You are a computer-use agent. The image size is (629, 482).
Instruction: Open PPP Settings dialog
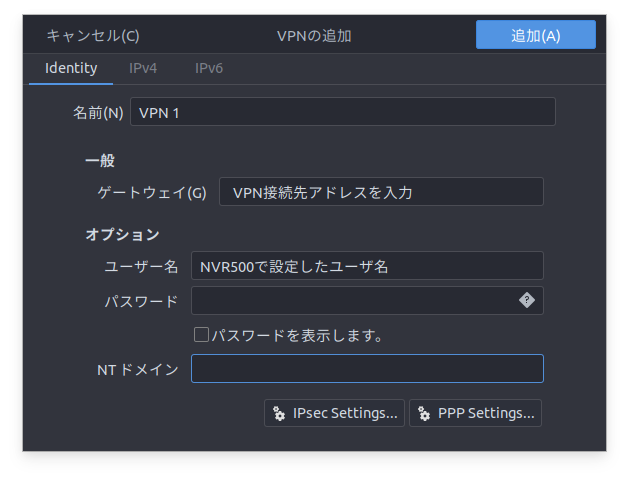pos(475,413)
